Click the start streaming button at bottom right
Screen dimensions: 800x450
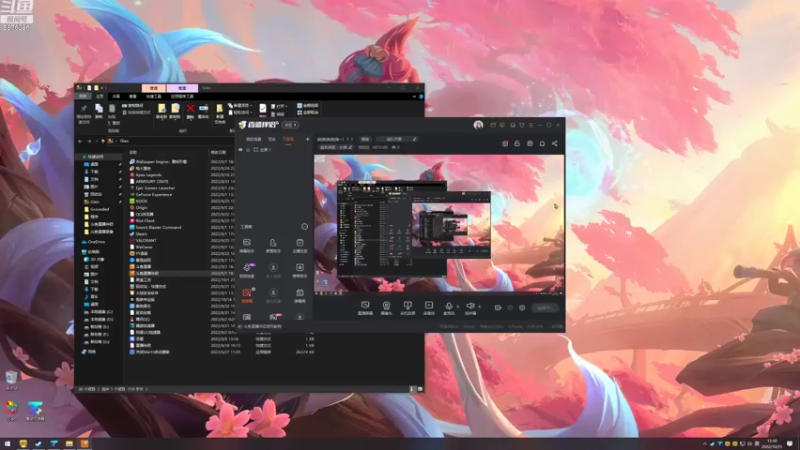[544, 308]
